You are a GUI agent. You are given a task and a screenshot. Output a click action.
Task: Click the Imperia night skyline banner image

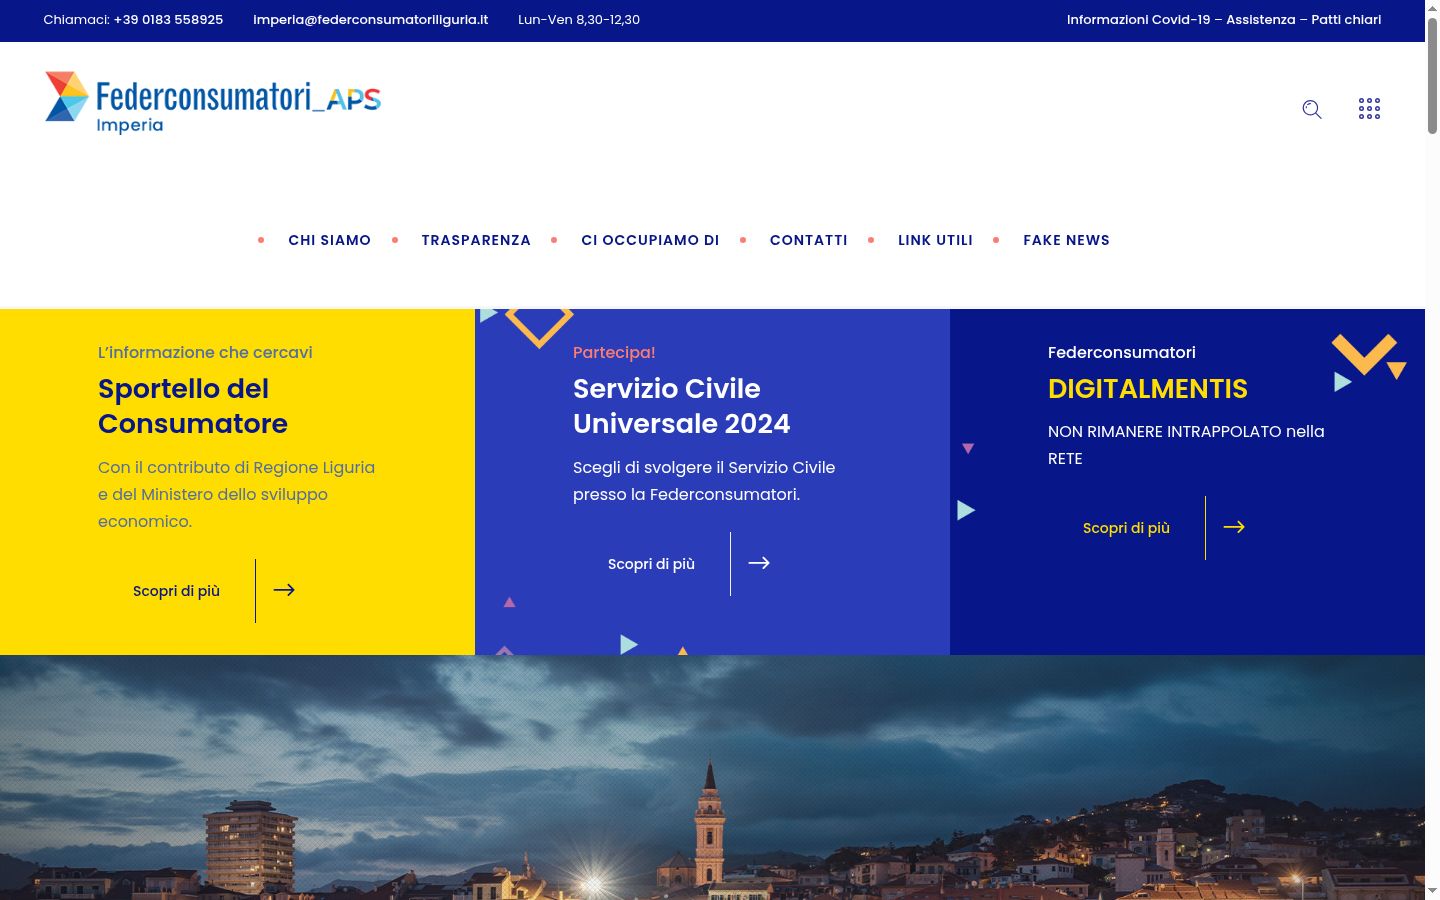pos(712,777)
